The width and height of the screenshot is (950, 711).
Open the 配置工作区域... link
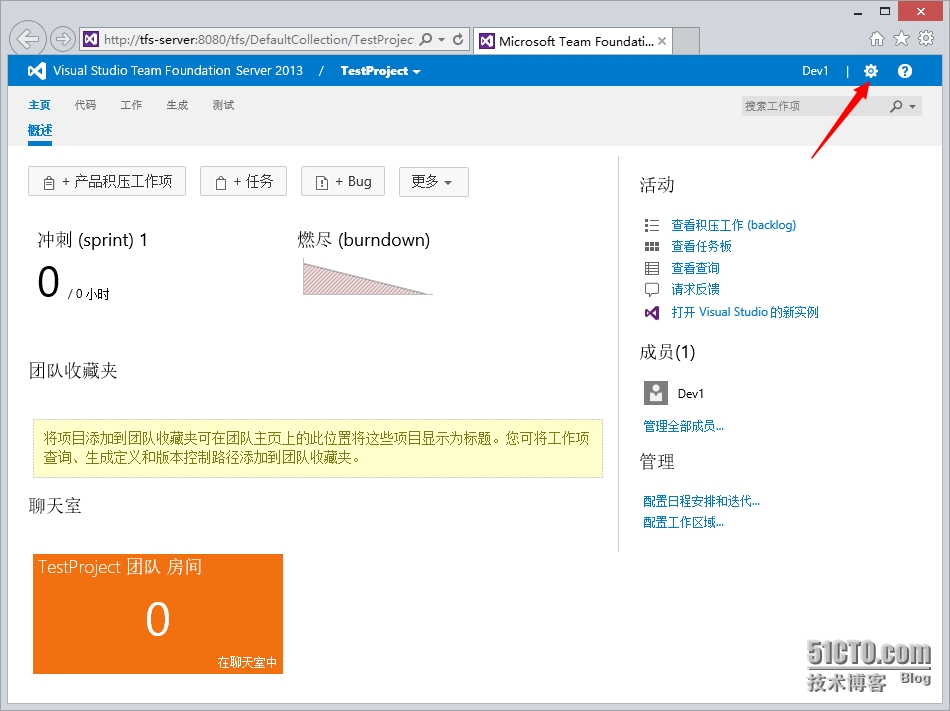(683, 522)
